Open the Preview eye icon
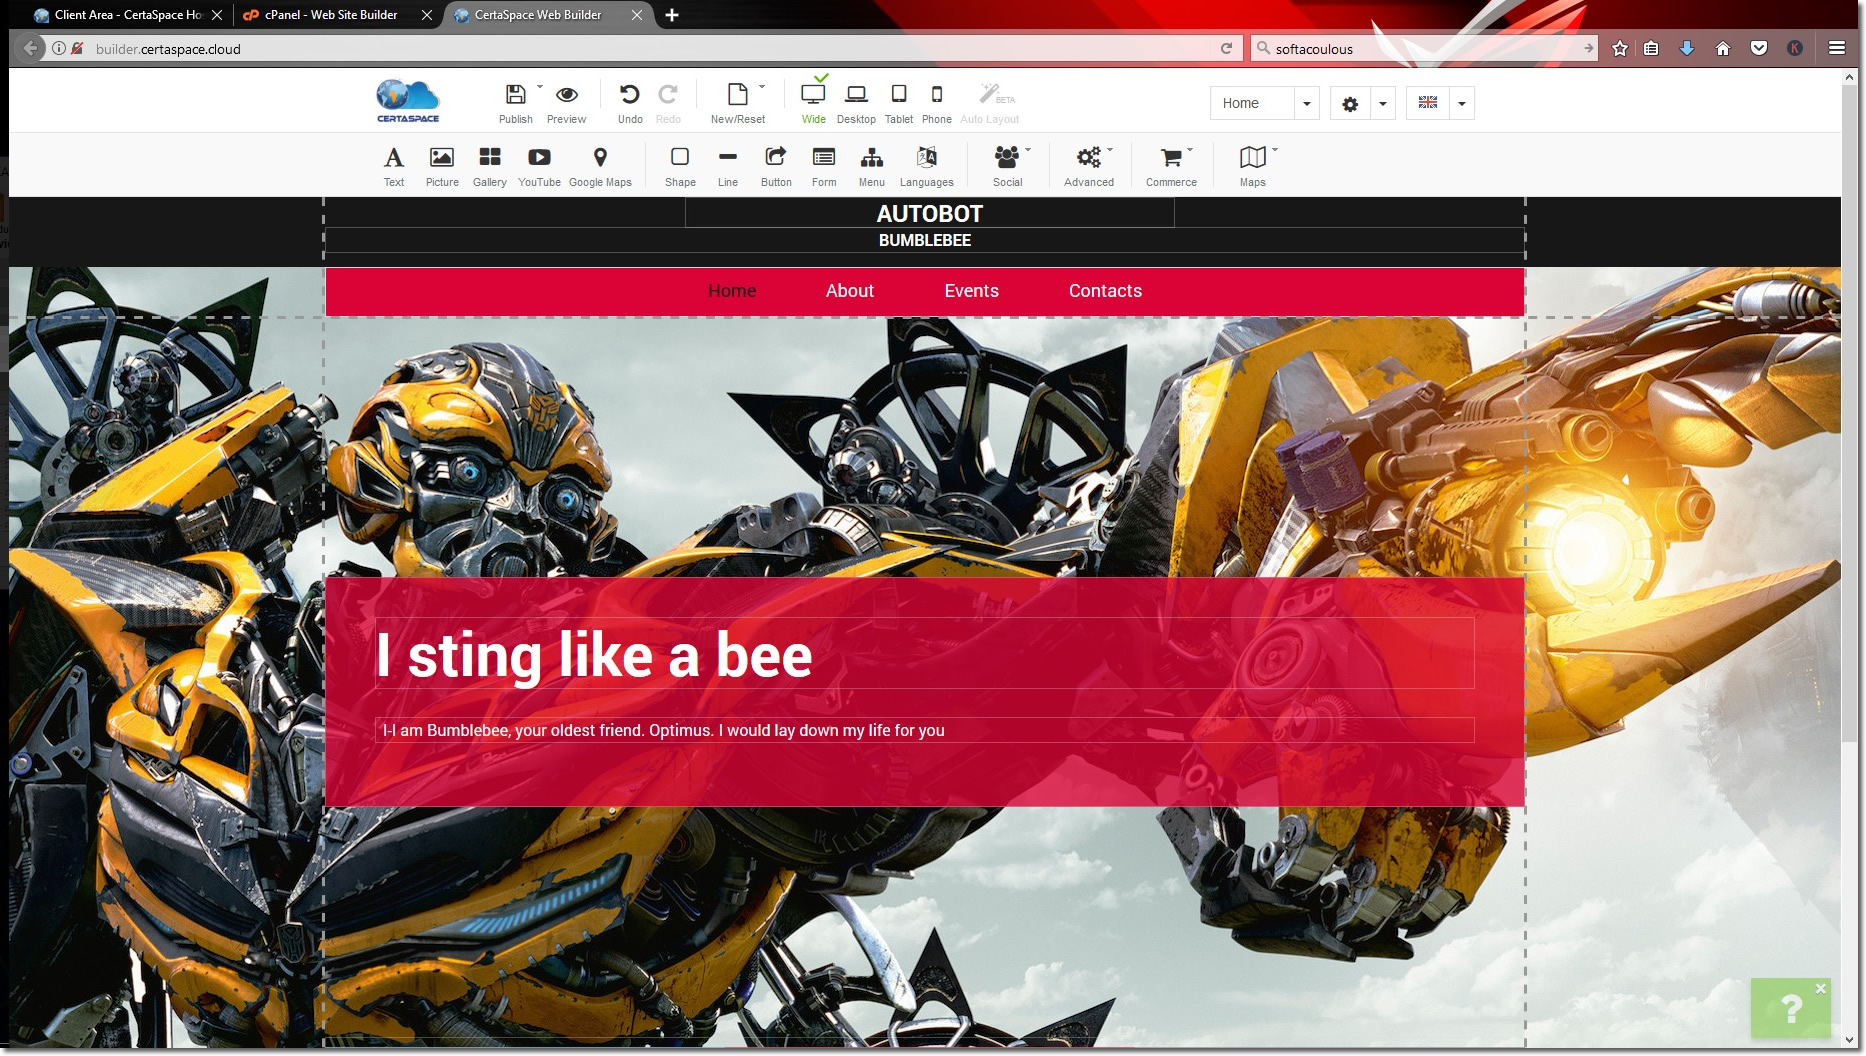The image size is (1866, 1056). click(x=566, y=95)
